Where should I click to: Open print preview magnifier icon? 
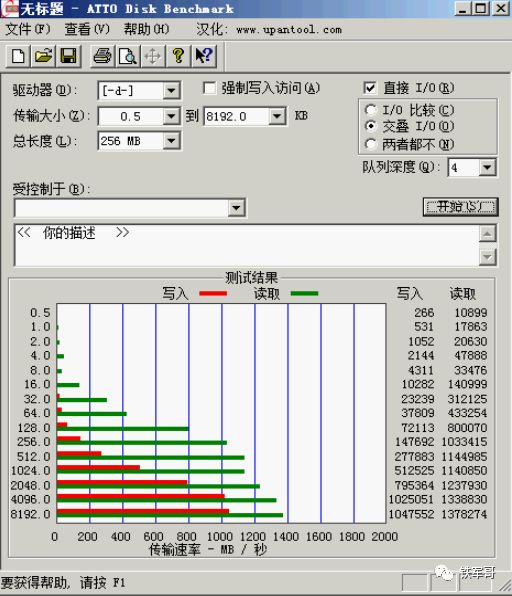[128, 56]
